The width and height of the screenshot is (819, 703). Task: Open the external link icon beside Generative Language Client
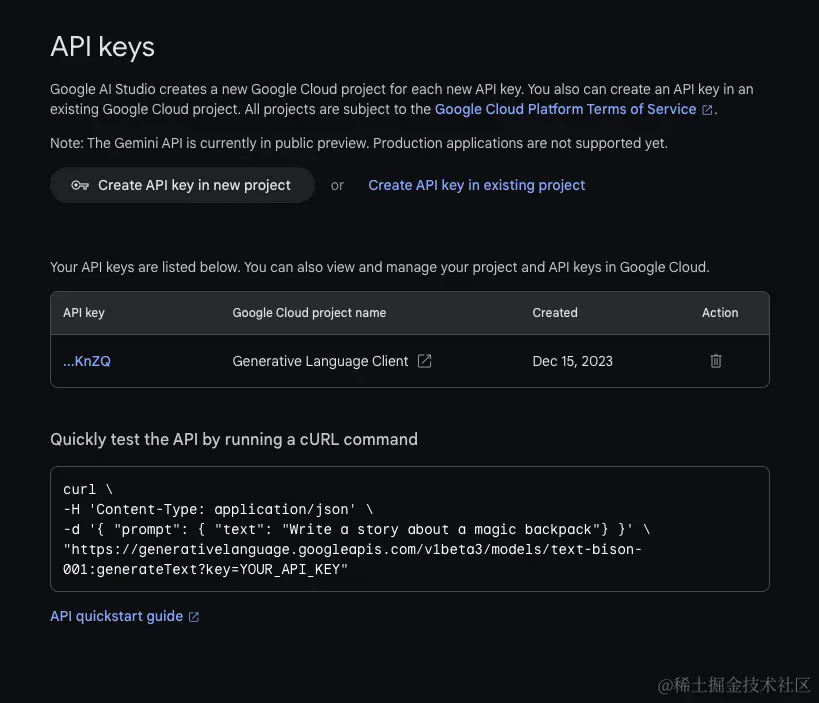[424, 361]
